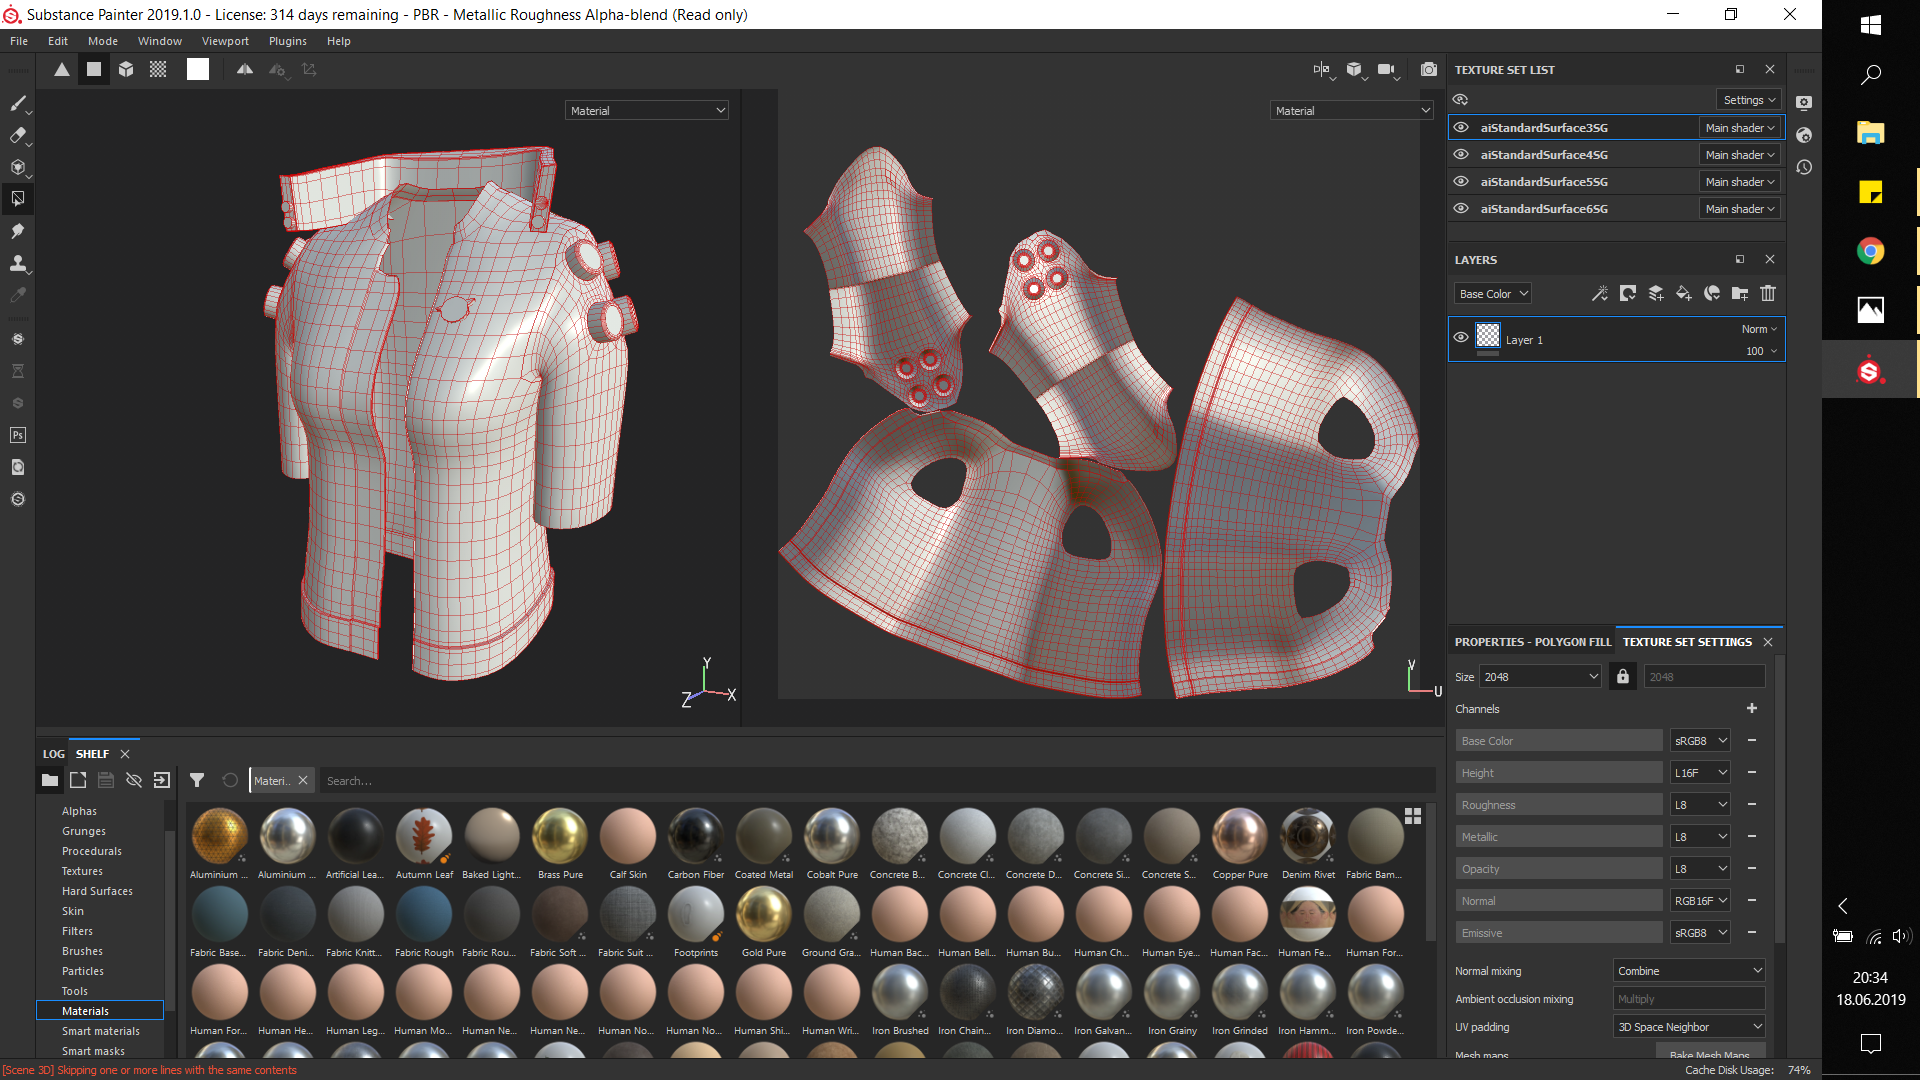Image resolution: width=1920 pixels, height=1080 pixels.
Task: Expand the Base Color channel dropdown
Action: tap(1700, 740)
